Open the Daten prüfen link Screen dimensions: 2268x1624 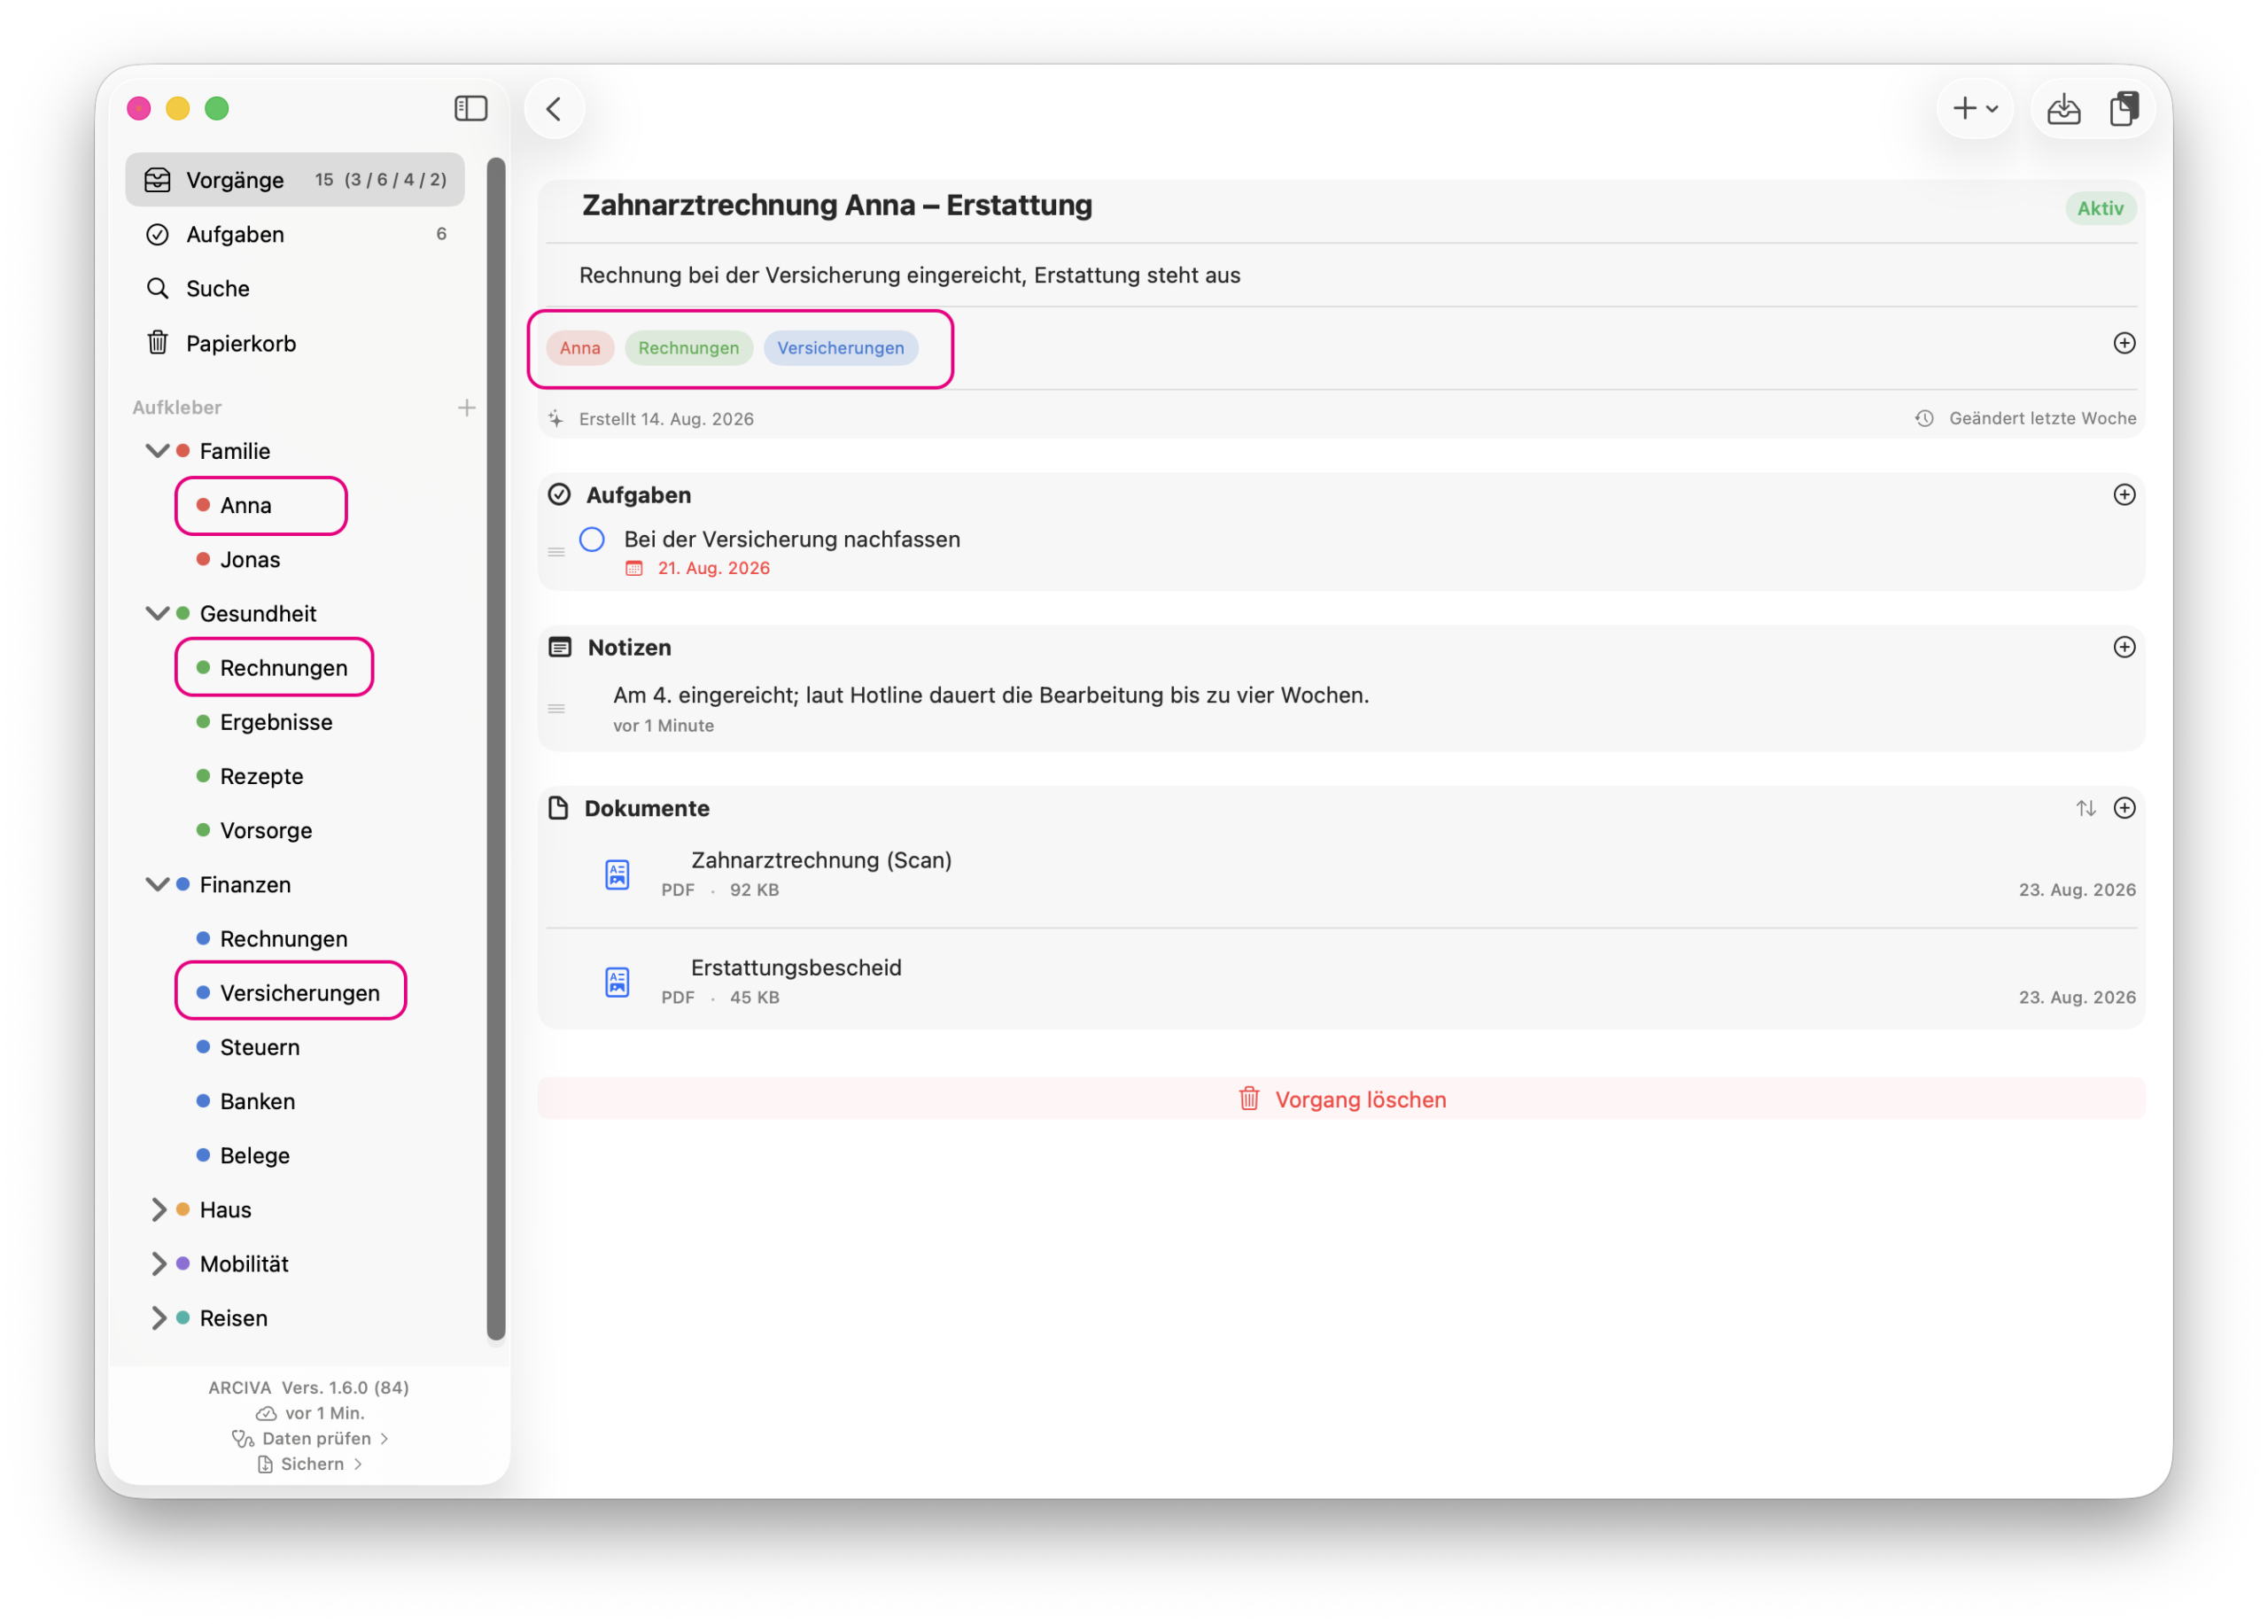310,1438
